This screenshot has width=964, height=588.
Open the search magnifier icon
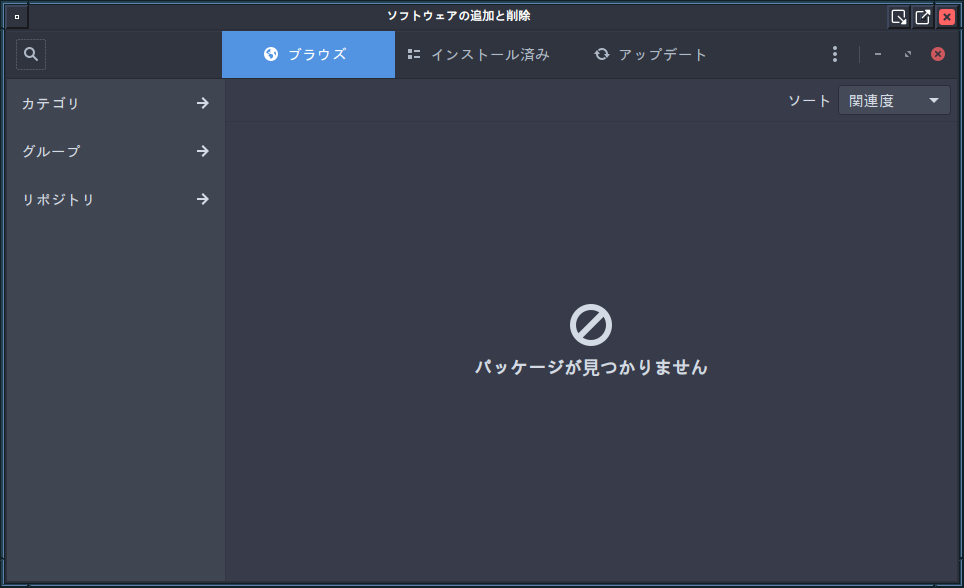31,54
